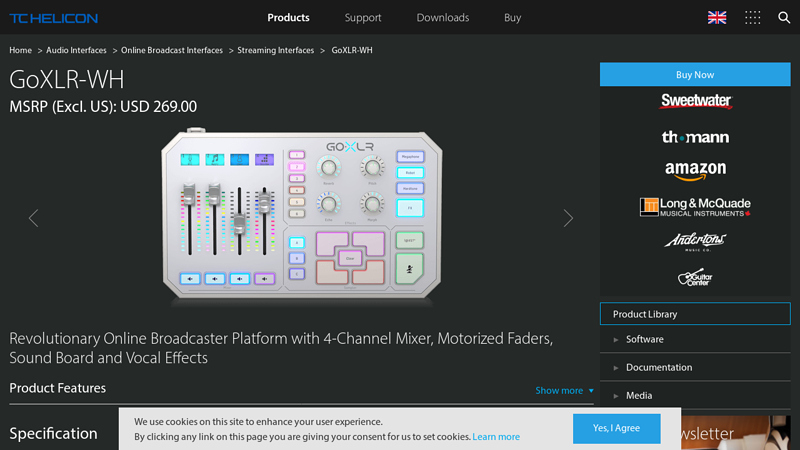Go to Streaming Interfaces breadcrumb
Screen dimensions: 800x450
pyautogui.click(x=276, y=50)
